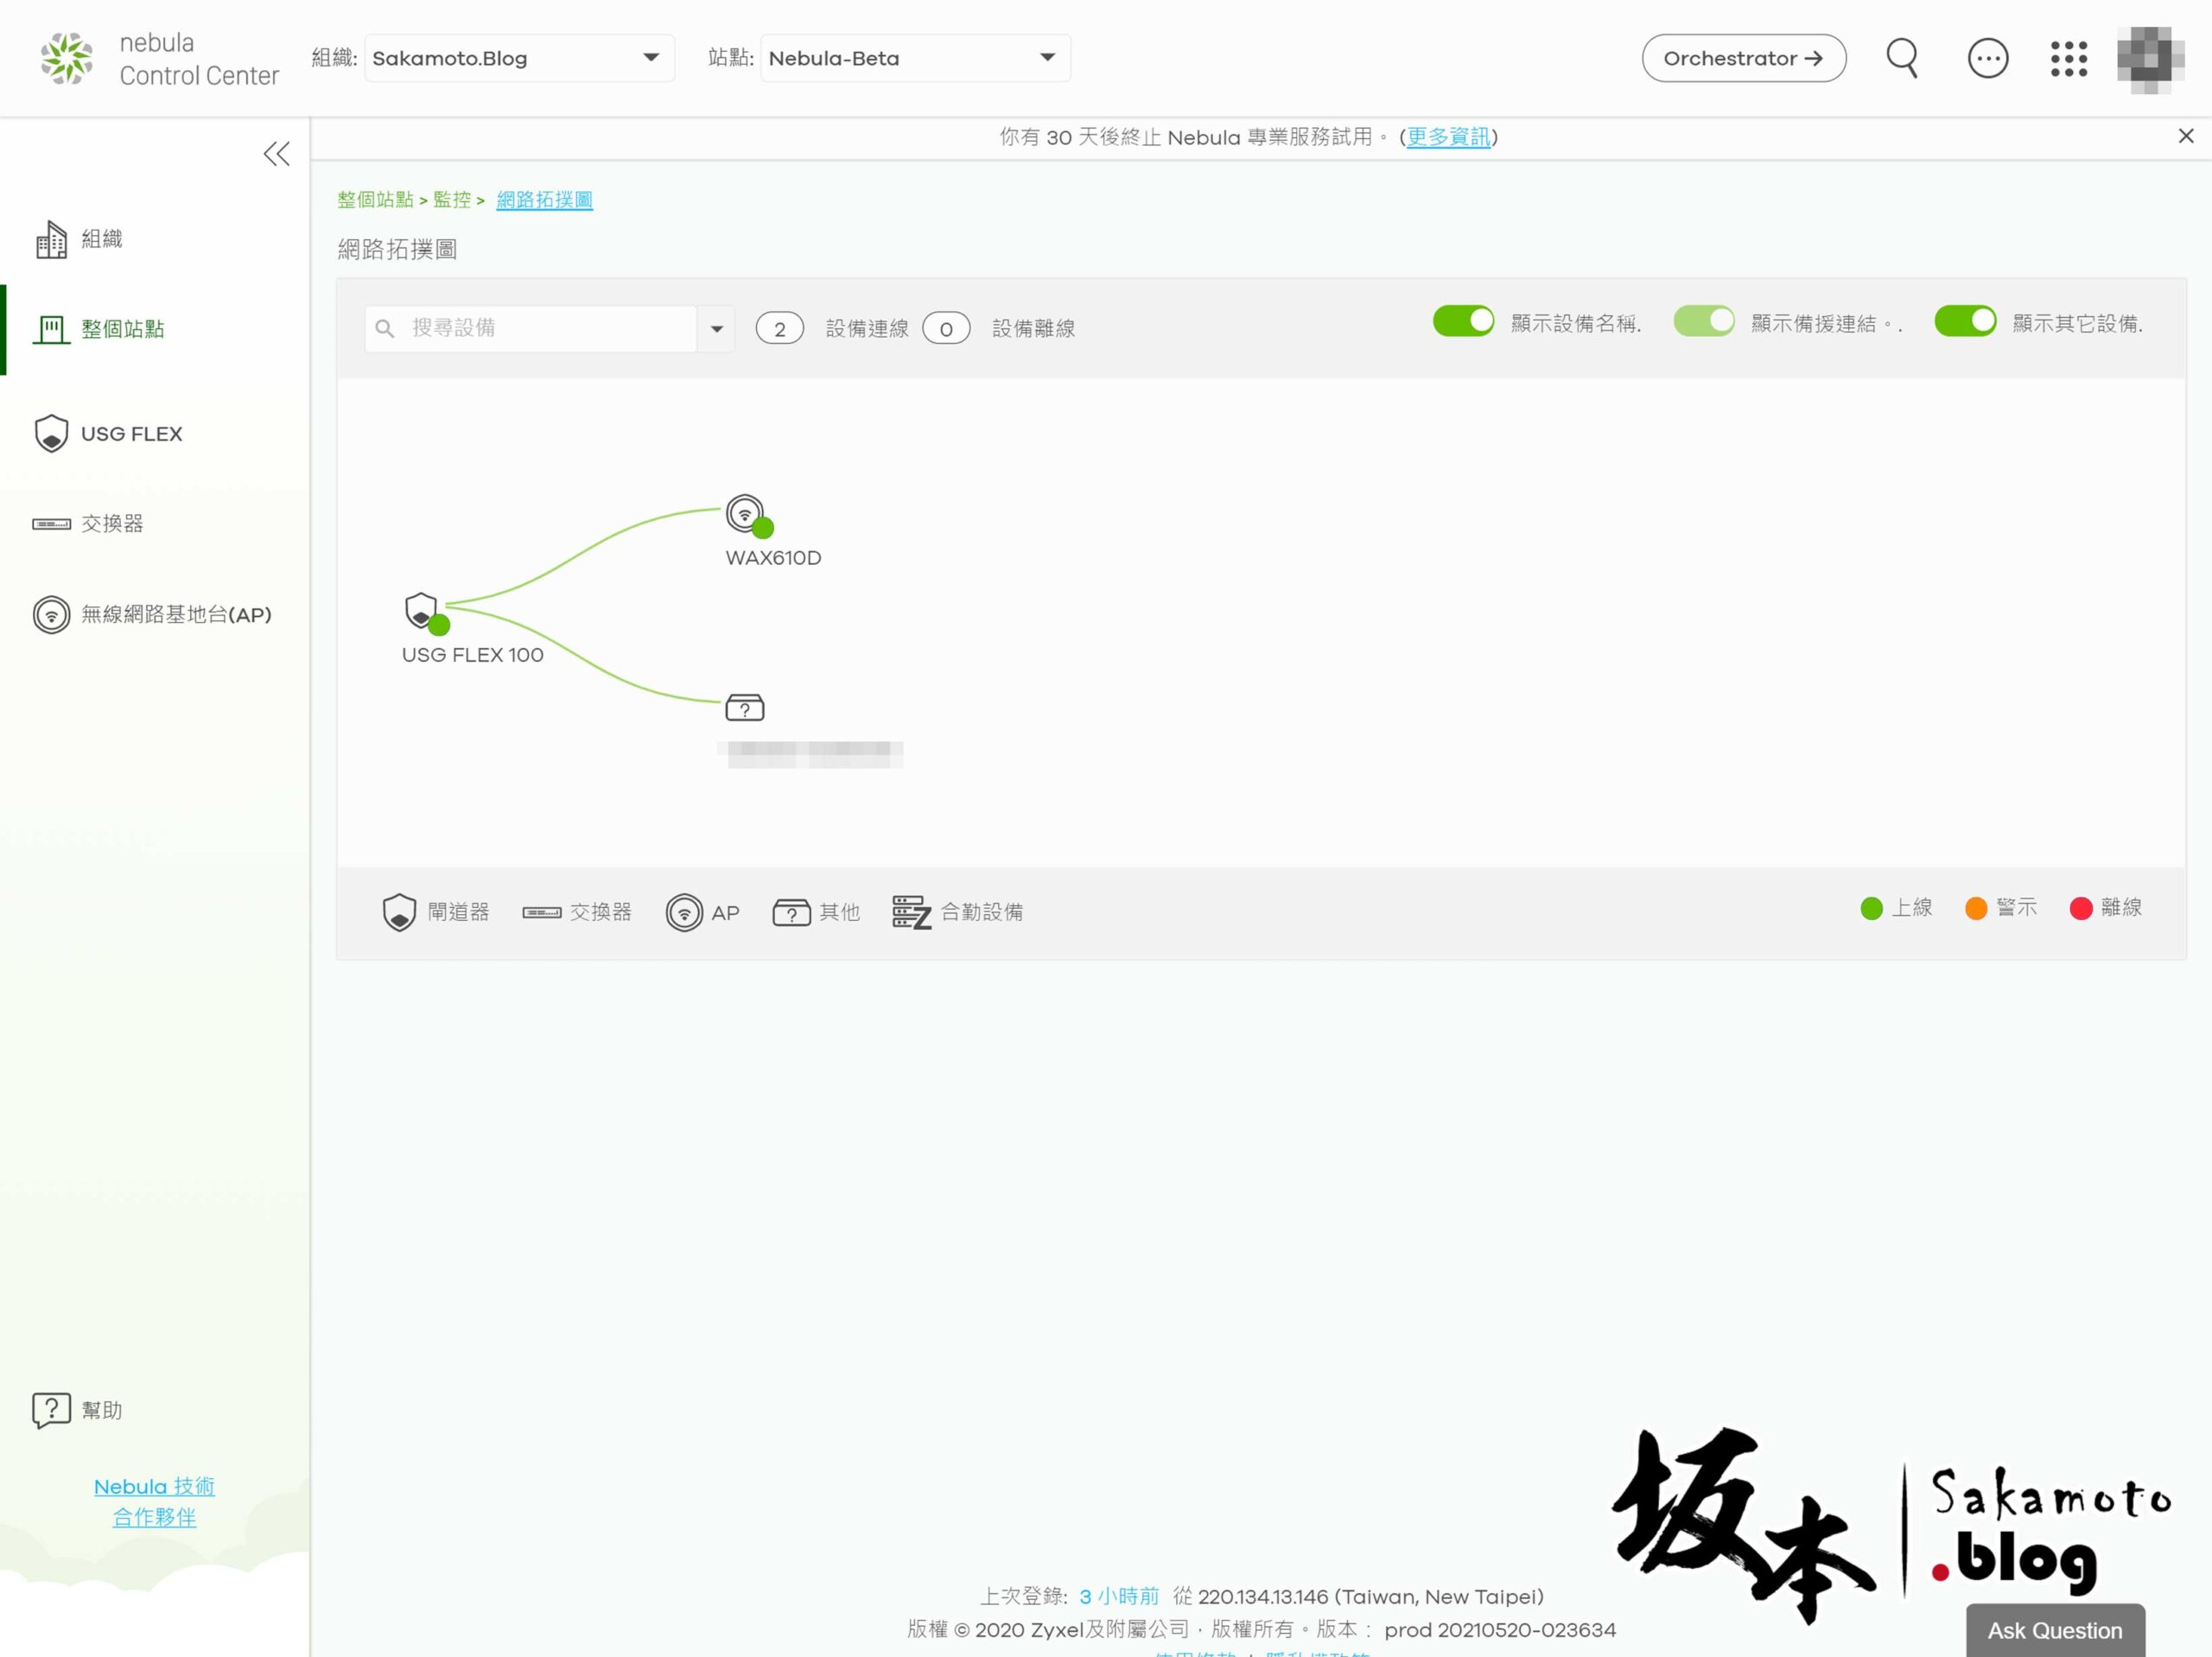Select the 整個站點 sidebar menu item
This screenshot has height=1657, width=2212.
coord(98,329)
